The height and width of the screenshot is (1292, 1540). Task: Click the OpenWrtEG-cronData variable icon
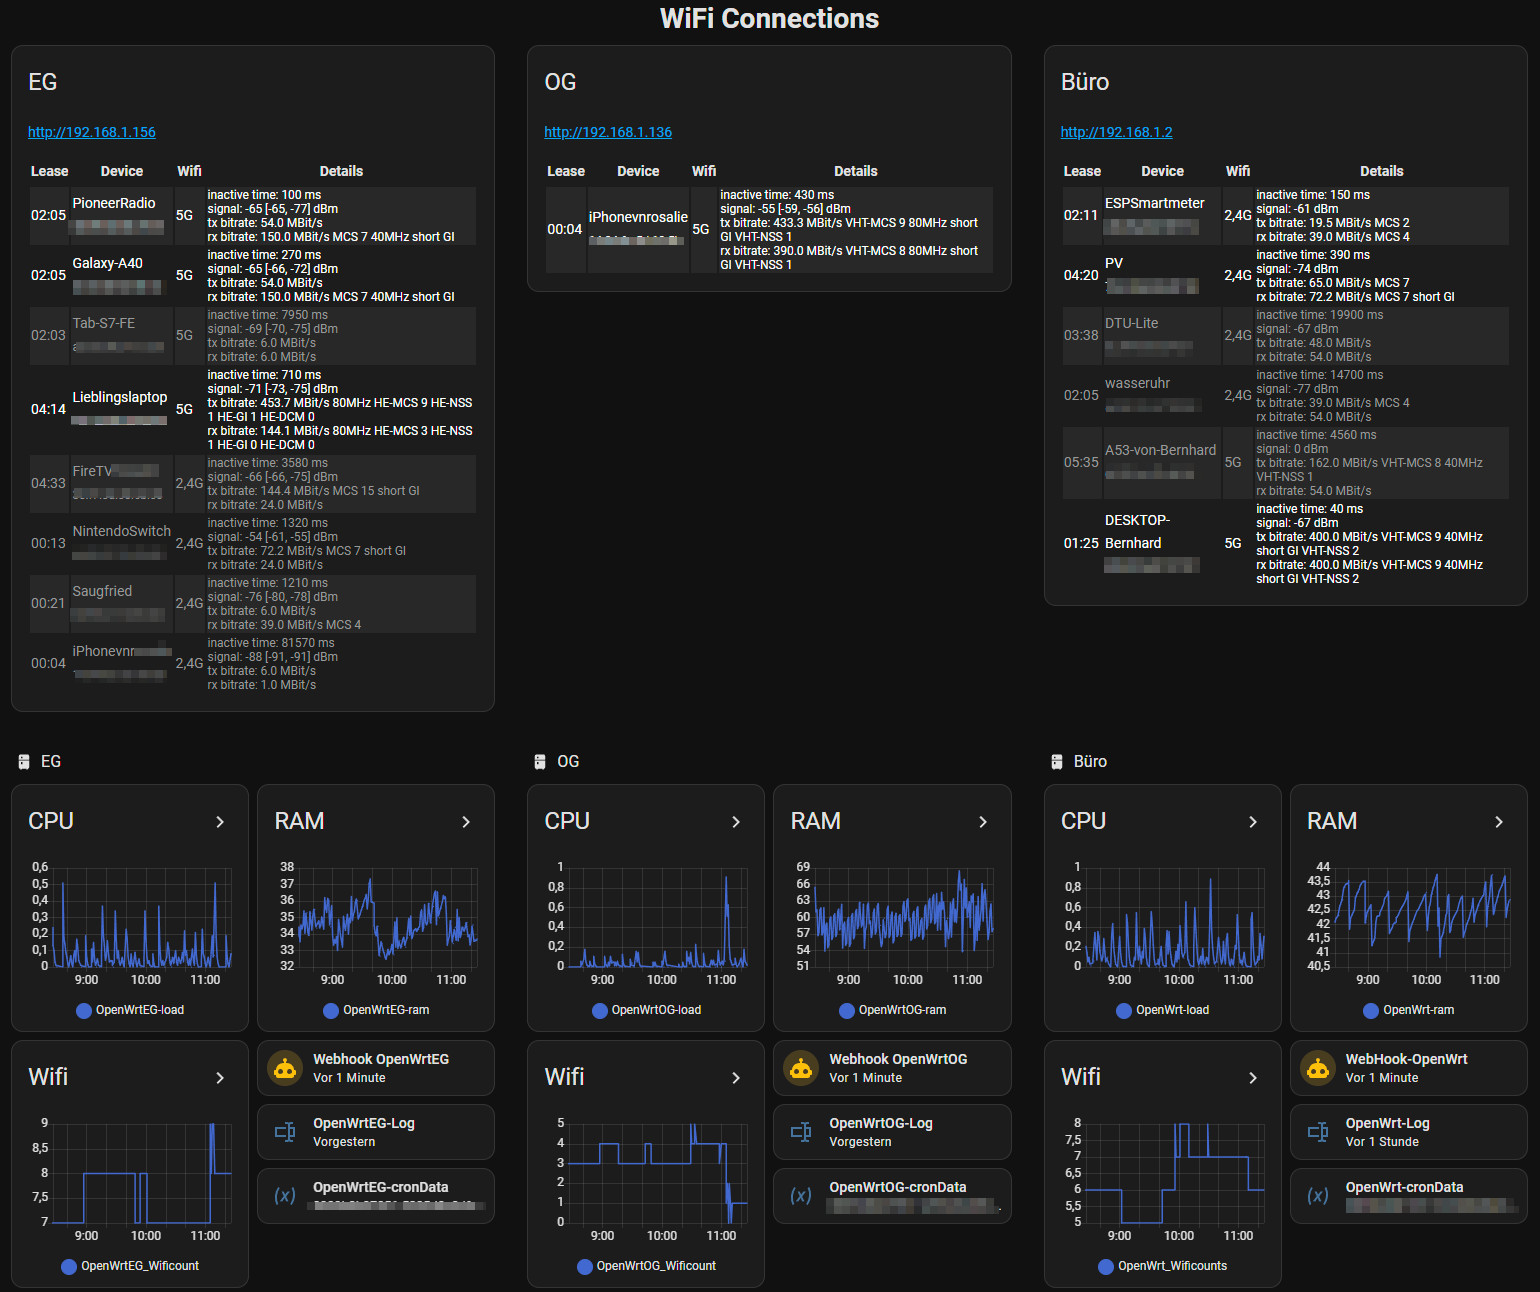pos(285,1196)
